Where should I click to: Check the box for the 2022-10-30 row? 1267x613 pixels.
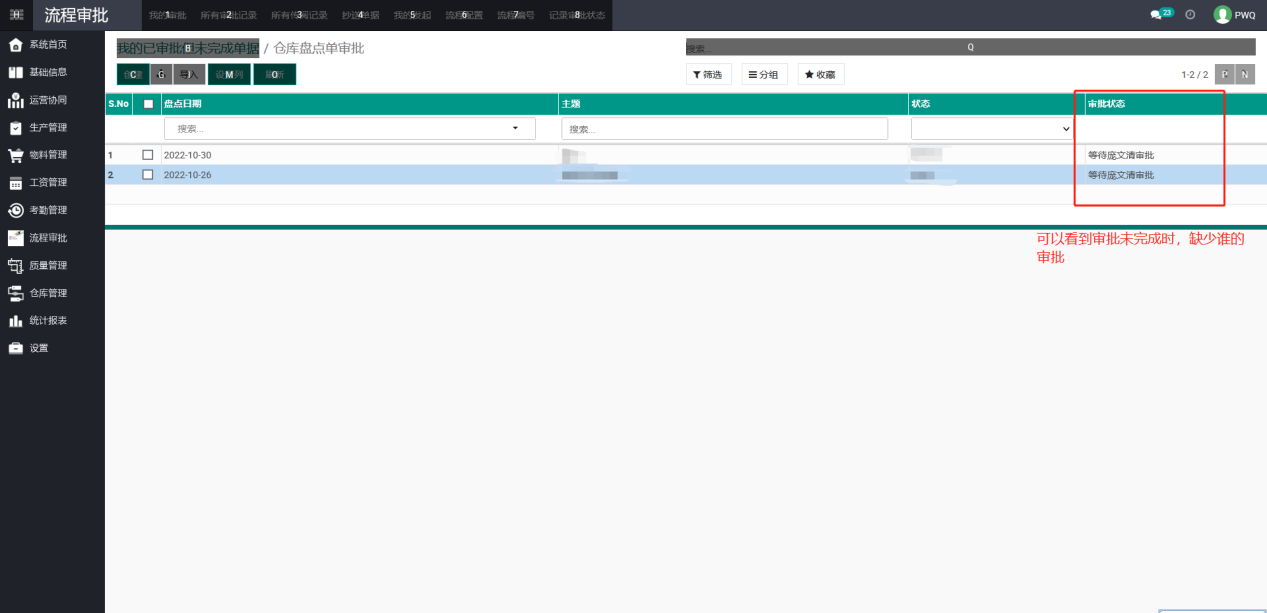[x=148, y=155]
